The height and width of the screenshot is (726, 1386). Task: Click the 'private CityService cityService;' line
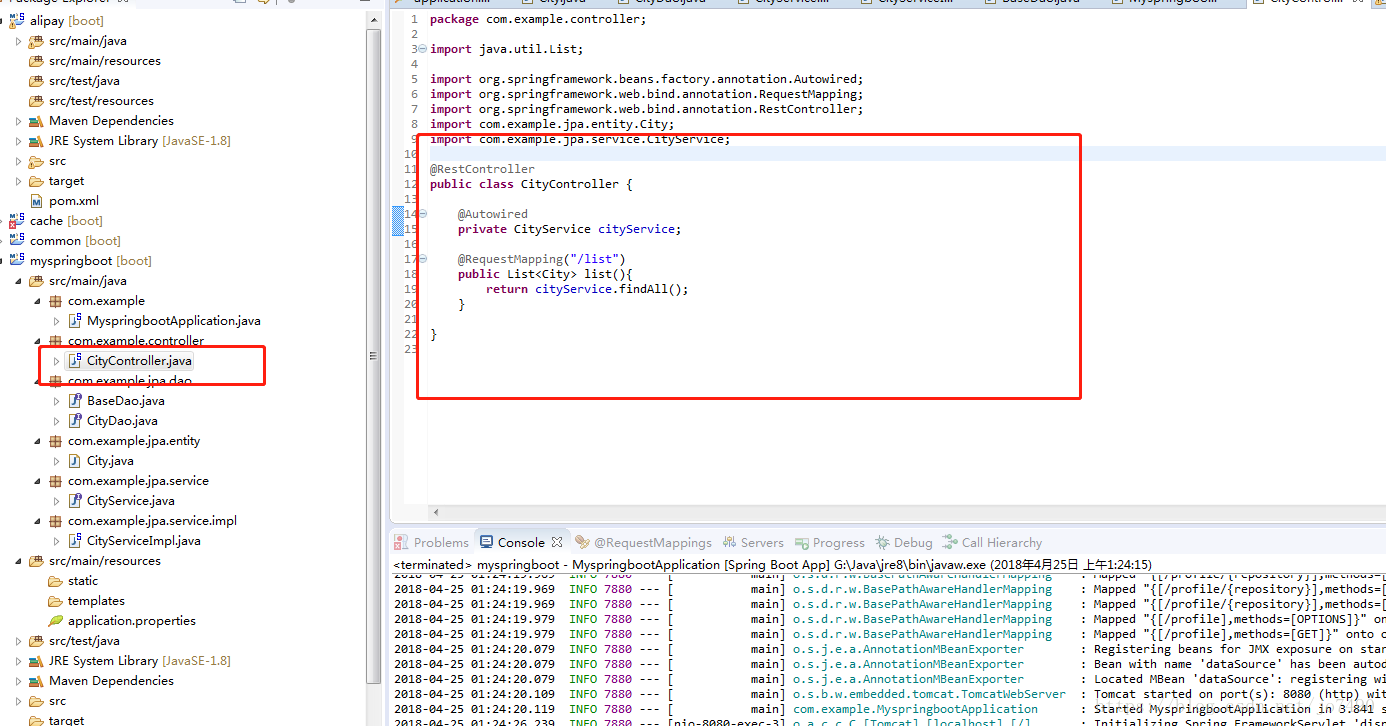569,229
